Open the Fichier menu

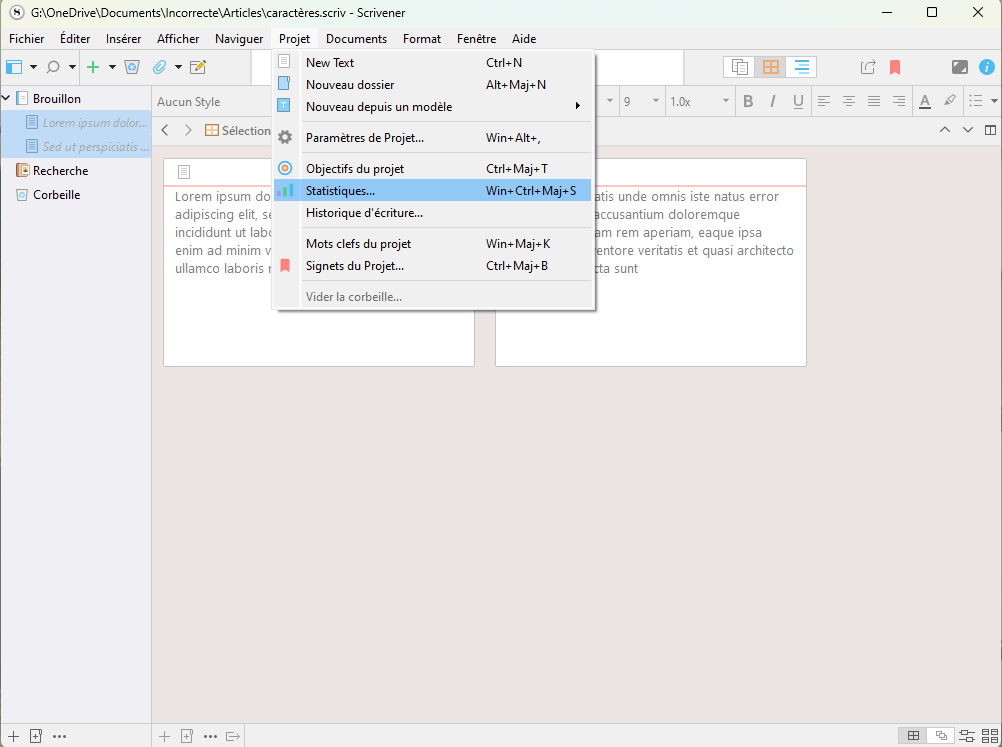(x=27, y=39)
